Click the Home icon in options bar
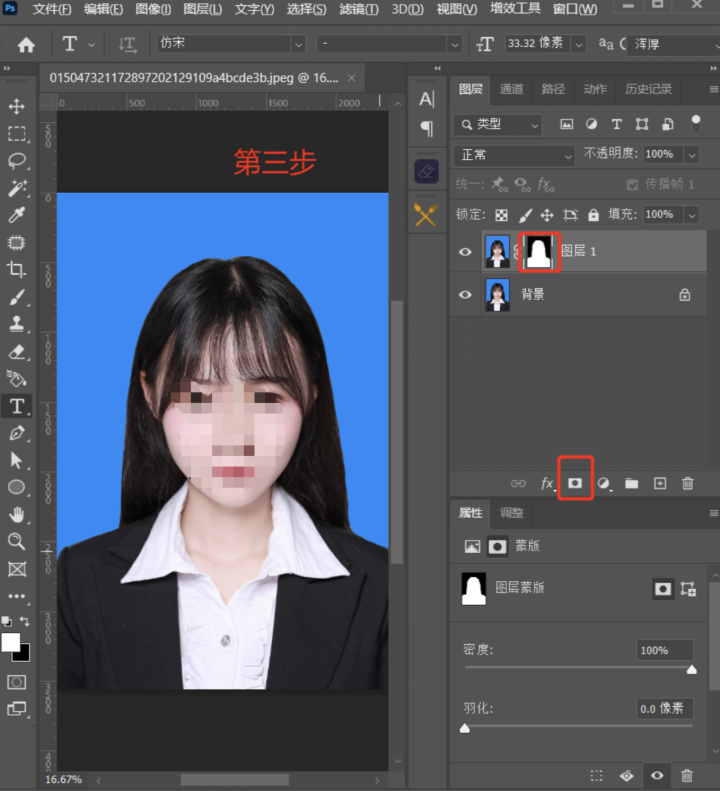720x791 pixels. [x=26, y=45]
